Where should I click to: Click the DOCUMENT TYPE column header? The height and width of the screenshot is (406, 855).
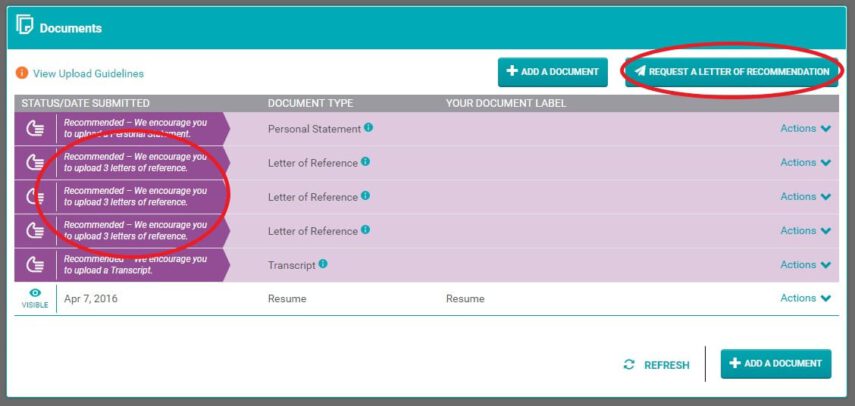[x=310, y=103]
